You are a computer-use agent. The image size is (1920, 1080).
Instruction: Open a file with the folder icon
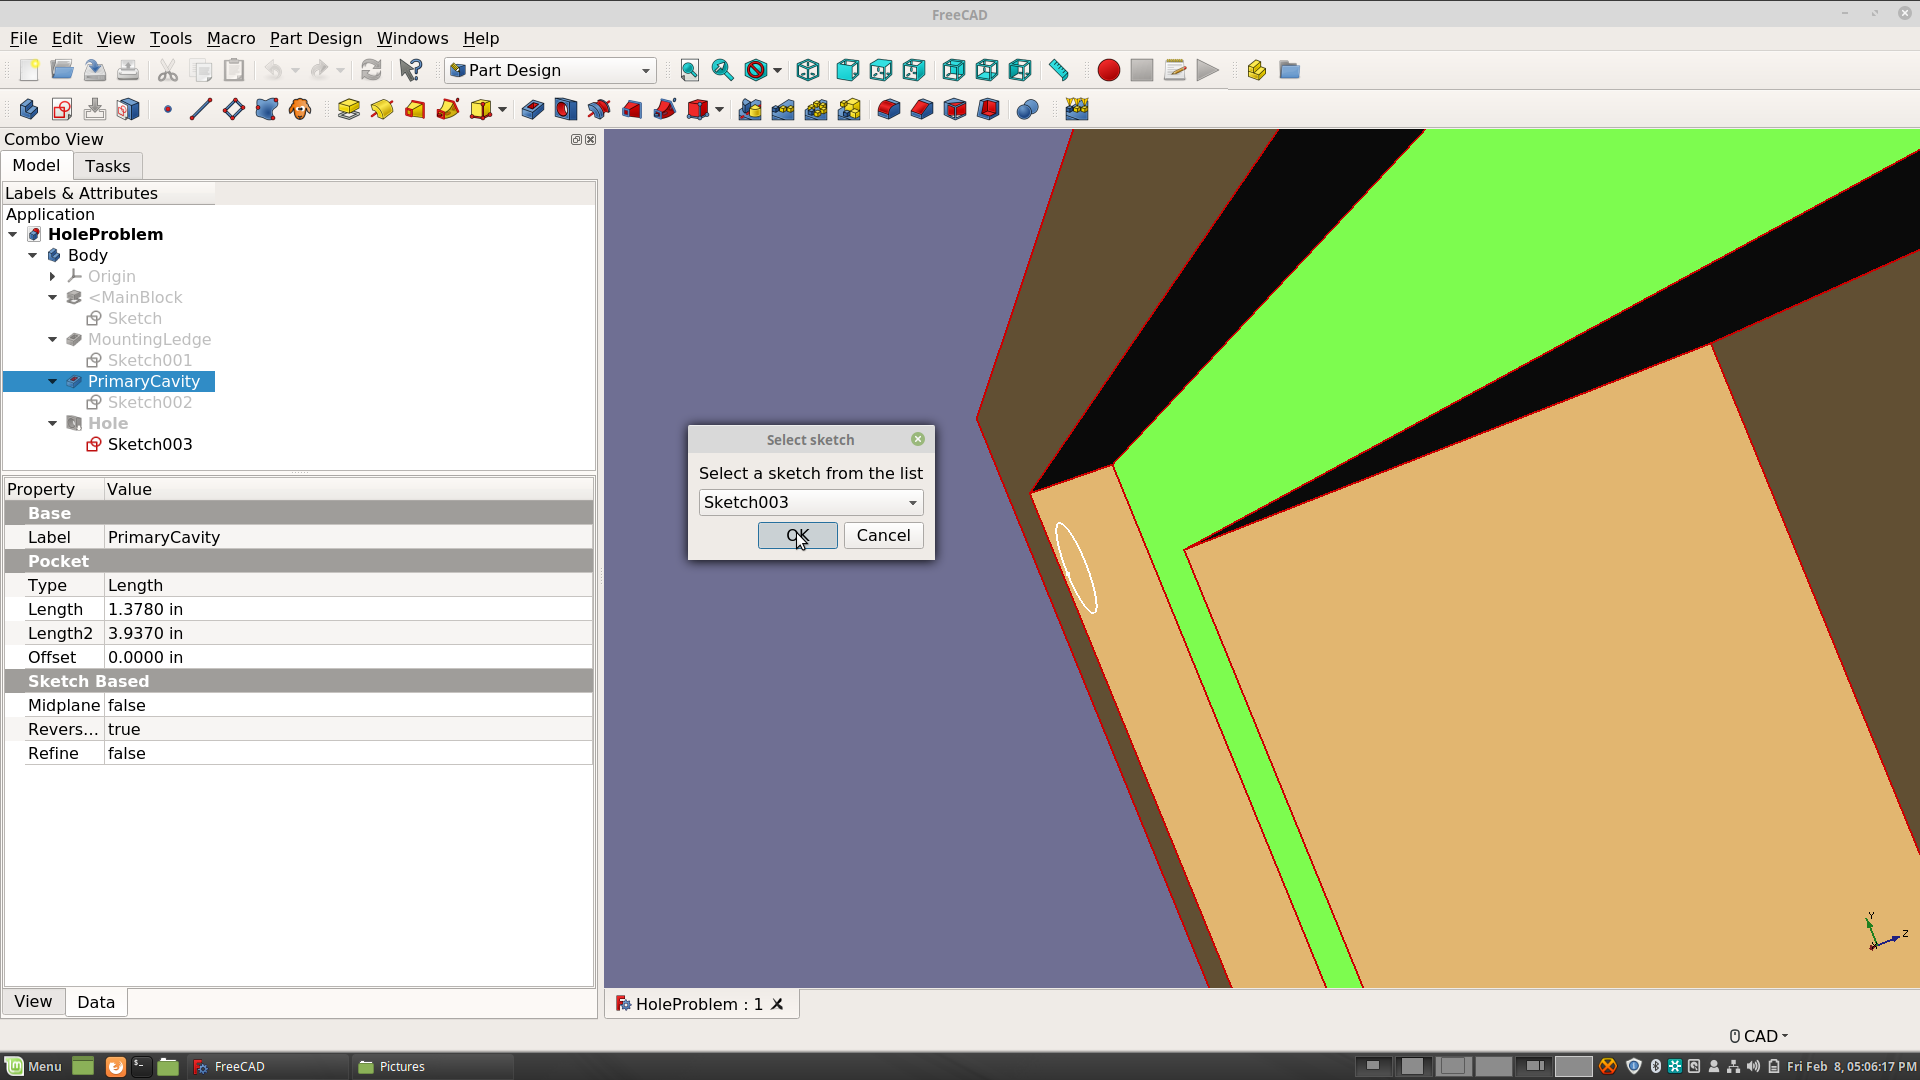pyautogui.click(x=62, y=70)
